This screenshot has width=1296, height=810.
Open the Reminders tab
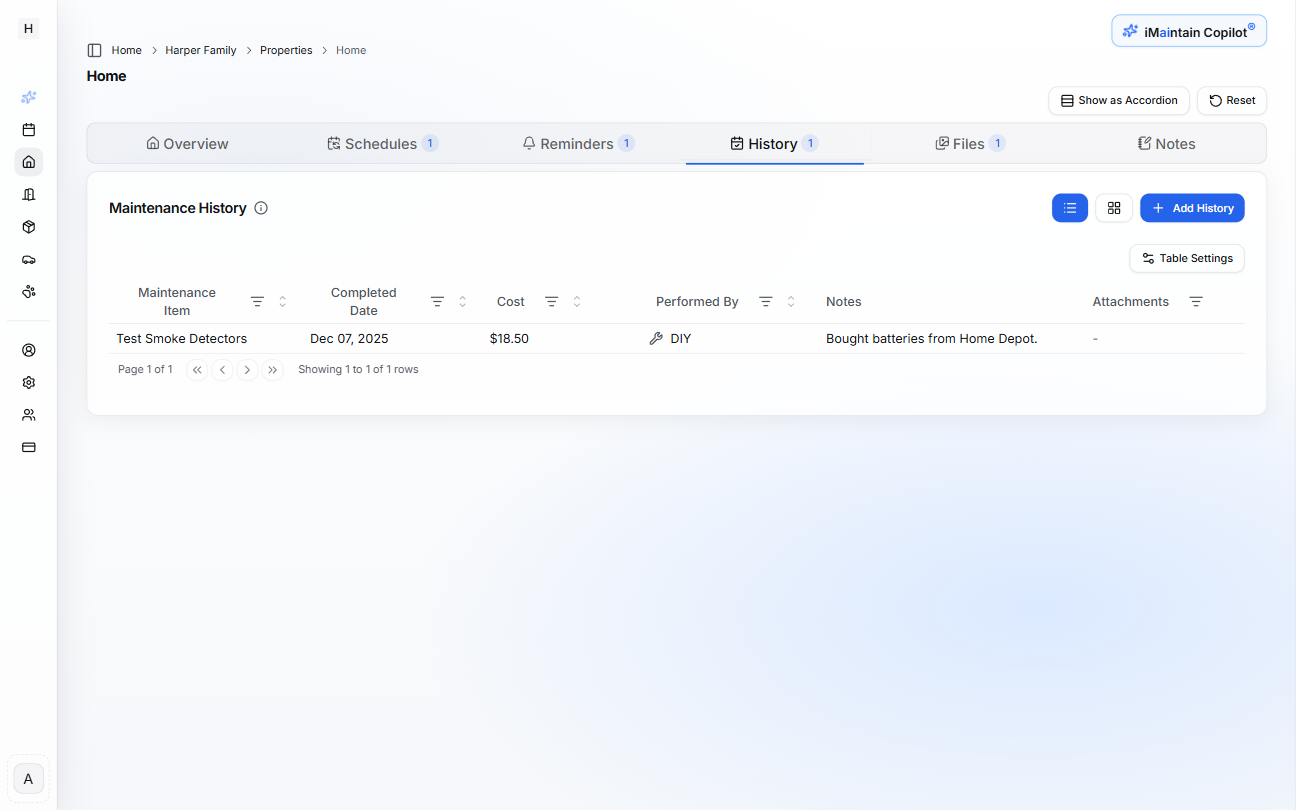tap(578, 143)
